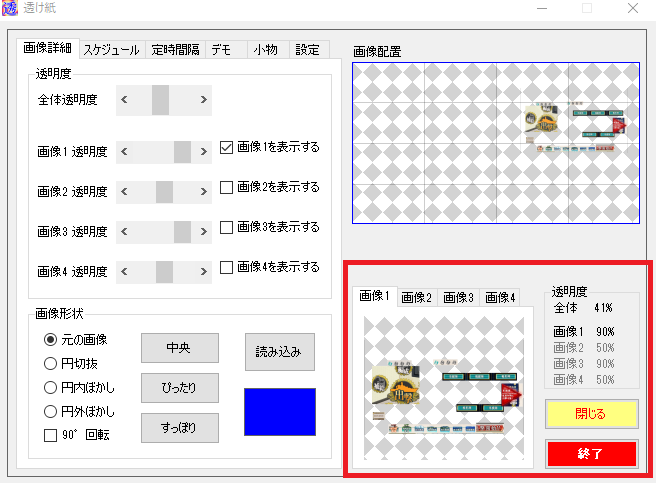The height and width of the screenshot is (483, 656).
Task: Click the yellow 閉じる button
Action: coord(592,414)
